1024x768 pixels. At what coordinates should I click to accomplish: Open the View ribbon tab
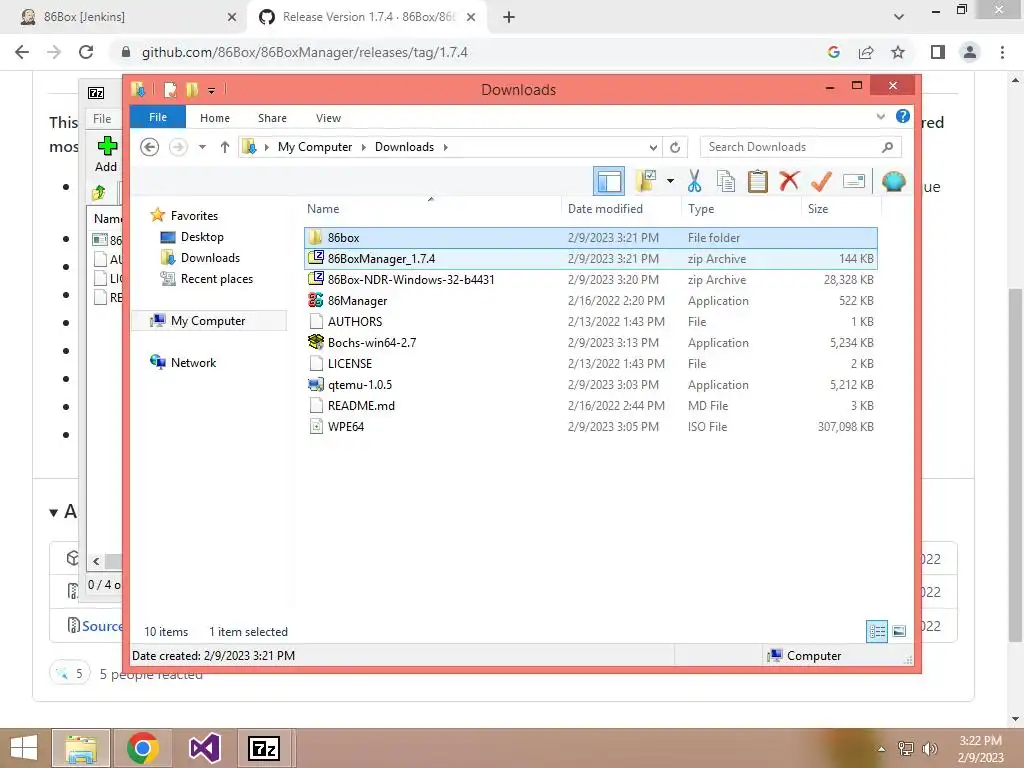(x=328, y=118)
